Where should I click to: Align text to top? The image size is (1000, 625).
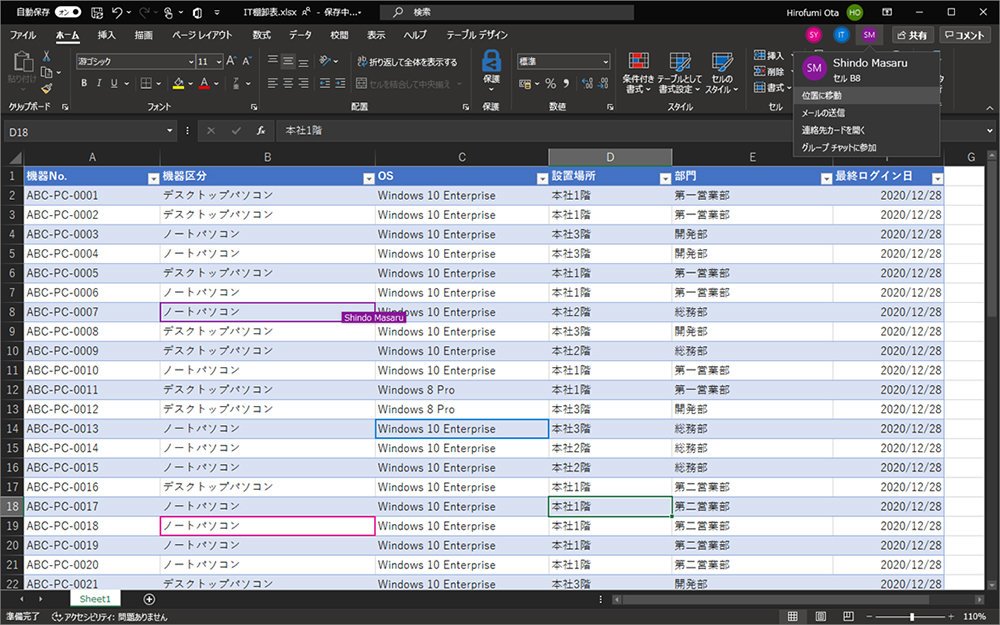[x=272, y=61]
